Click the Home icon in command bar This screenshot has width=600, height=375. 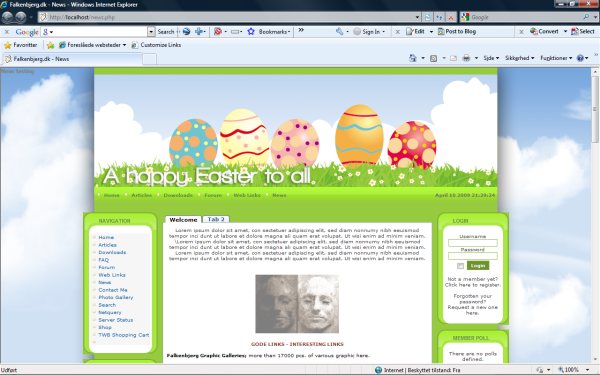point(412,58)
